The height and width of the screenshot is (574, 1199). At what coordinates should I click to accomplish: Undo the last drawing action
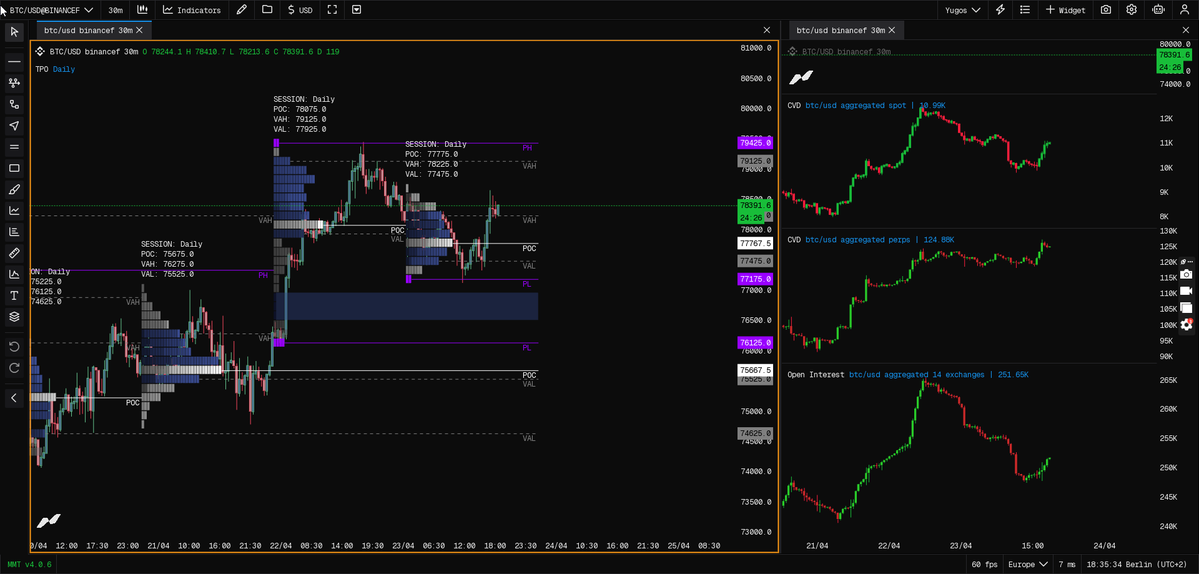tap(14, 347)
